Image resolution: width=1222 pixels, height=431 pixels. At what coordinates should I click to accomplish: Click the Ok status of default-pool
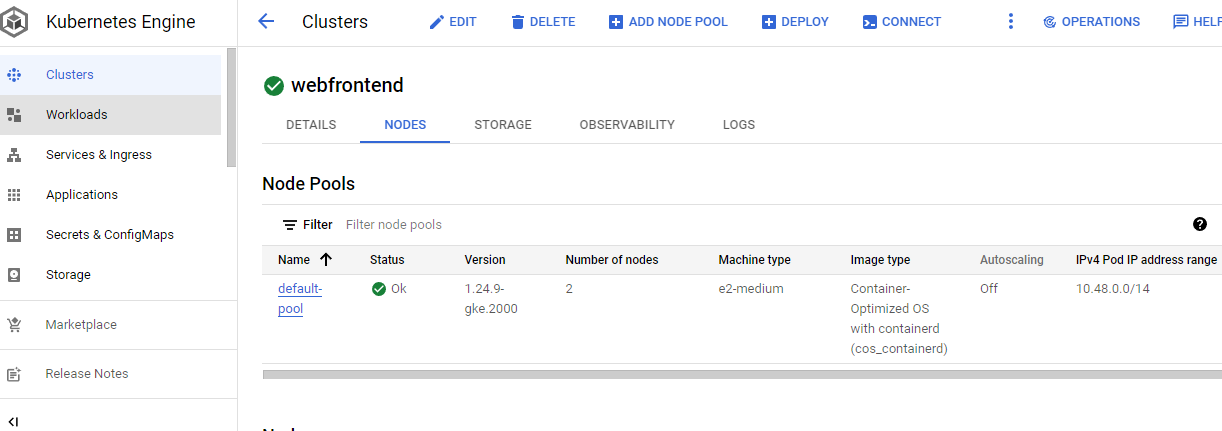tap(389, 289)
